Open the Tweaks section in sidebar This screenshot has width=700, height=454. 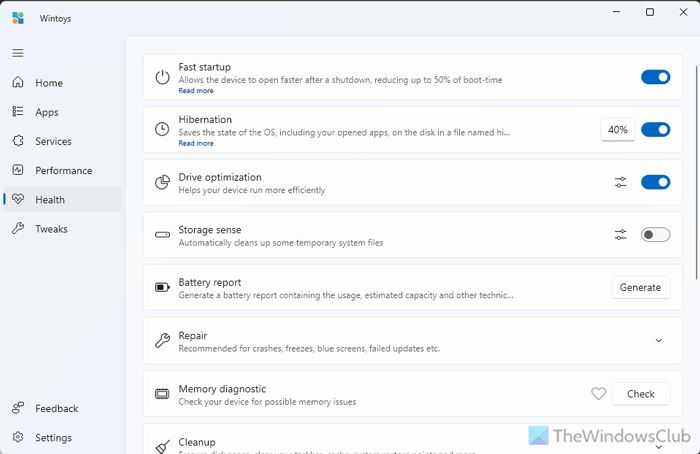51,229
